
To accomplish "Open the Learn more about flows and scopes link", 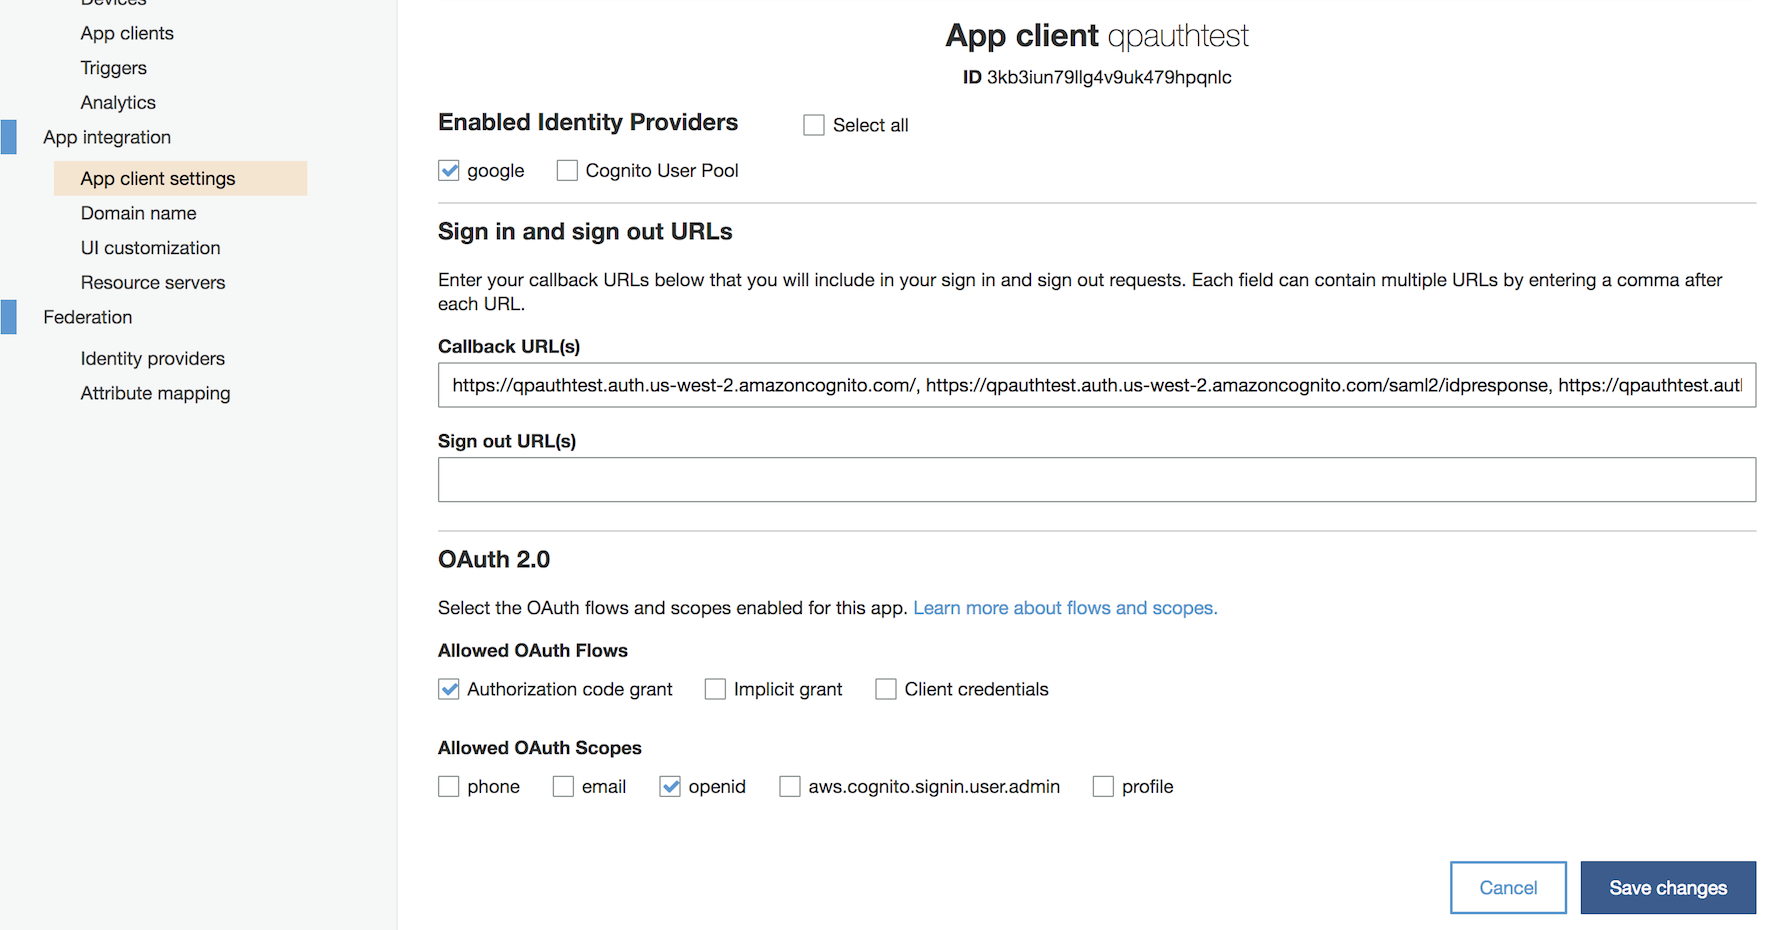I will click(1064, 607).
